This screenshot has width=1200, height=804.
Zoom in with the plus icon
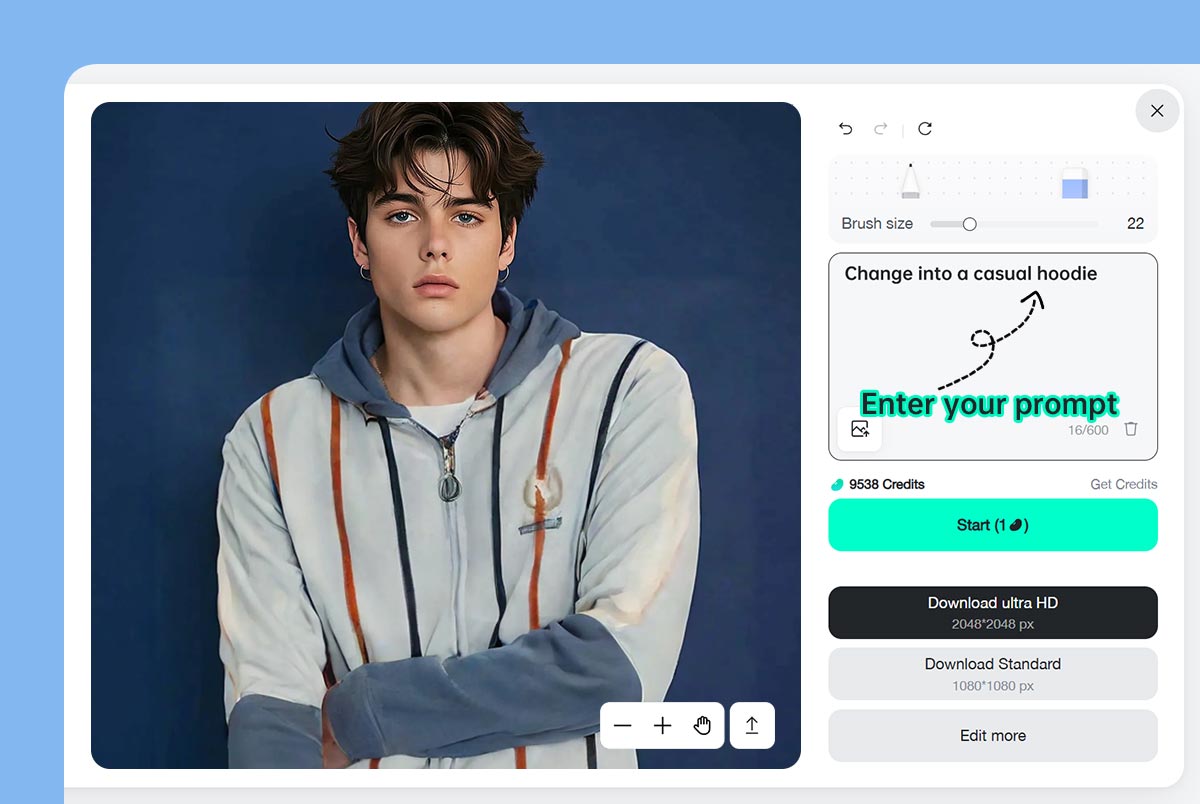pyautogui.click(x=662, y=726)
